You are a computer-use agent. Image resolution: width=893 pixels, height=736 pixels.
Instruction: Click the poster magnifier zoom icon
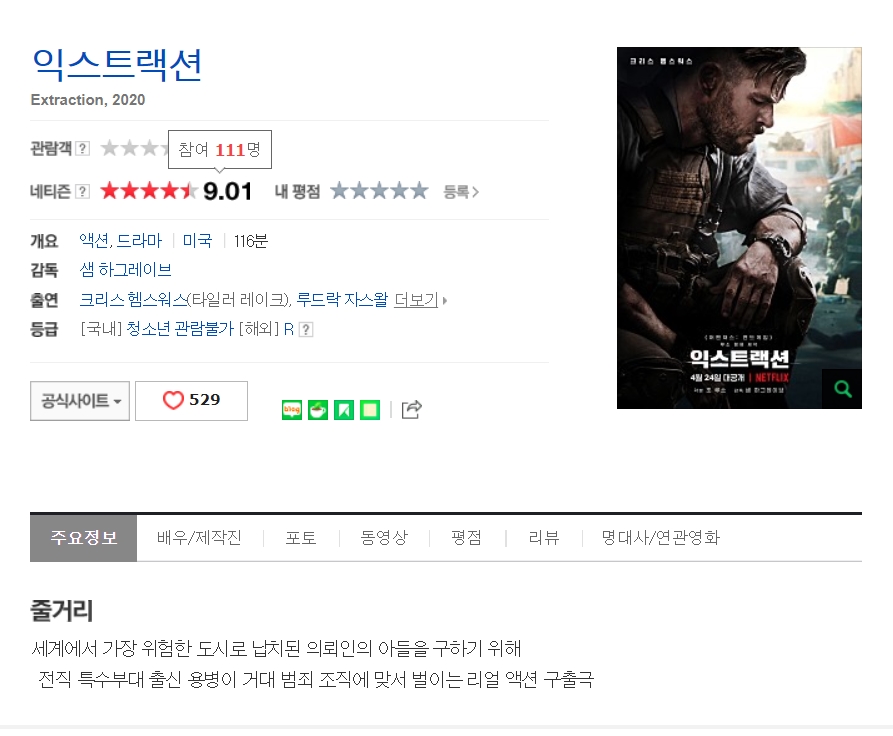pyautogui.click(x=842, y=389)
